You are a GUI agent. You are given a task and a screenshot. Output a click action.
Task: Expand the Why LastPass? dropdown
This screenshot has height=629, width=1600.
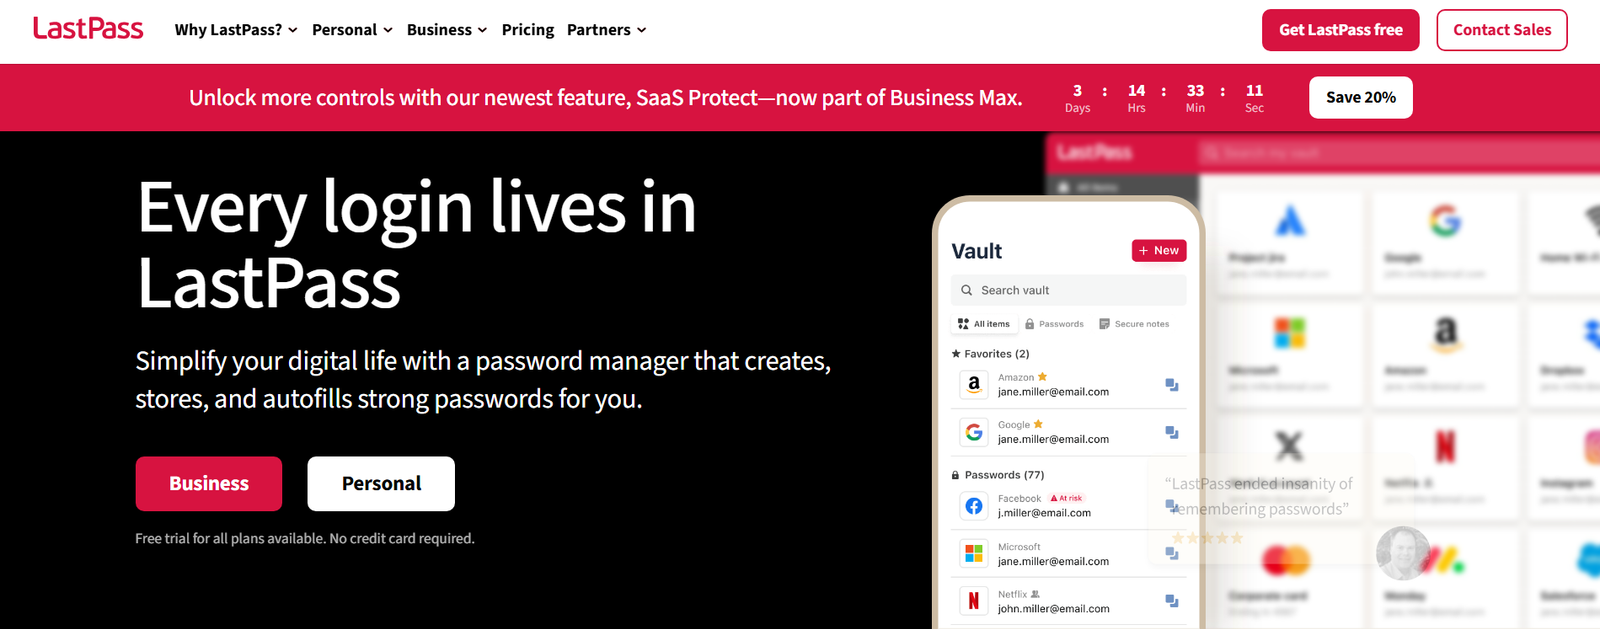pos(236,30)
